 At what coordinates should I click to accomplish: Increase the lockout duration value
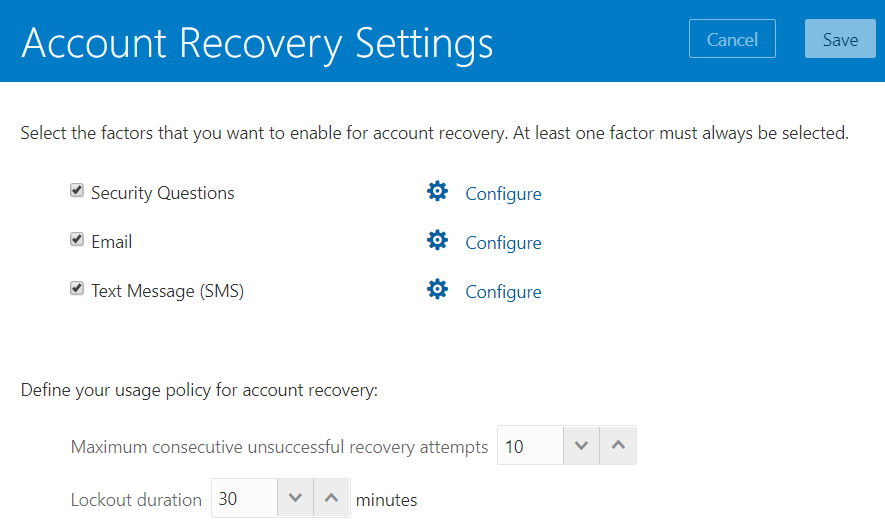pyautogui.click(x=332, y=498)
